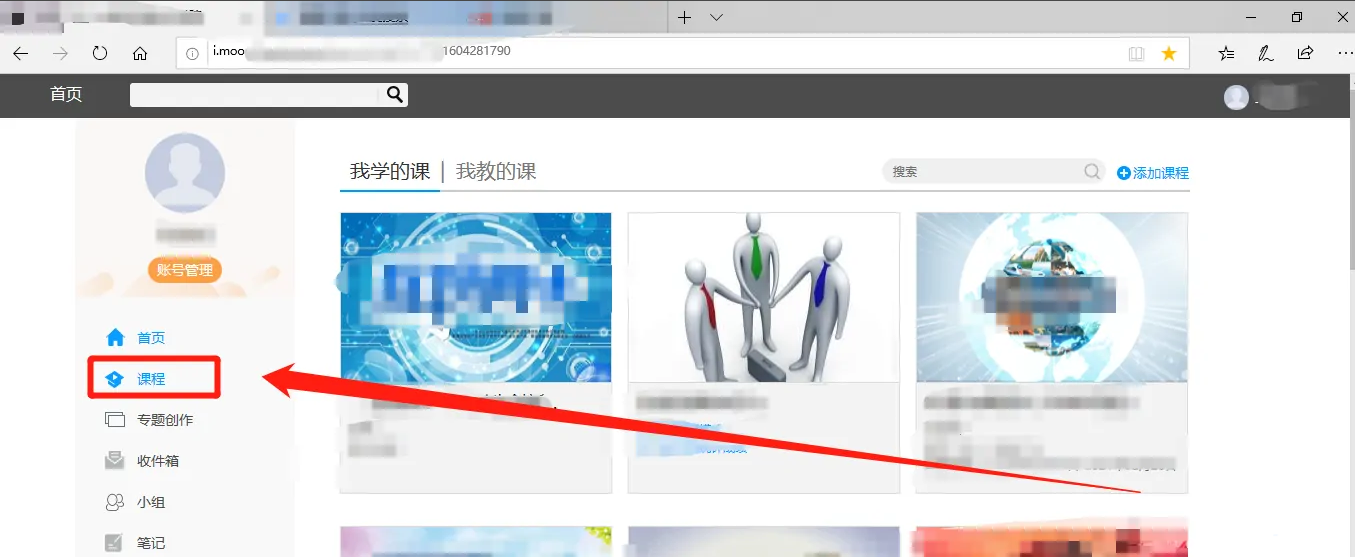Click the 首页 house icon in sidebar
This screenshot has height=557, width=1355.
click(115, 338)
